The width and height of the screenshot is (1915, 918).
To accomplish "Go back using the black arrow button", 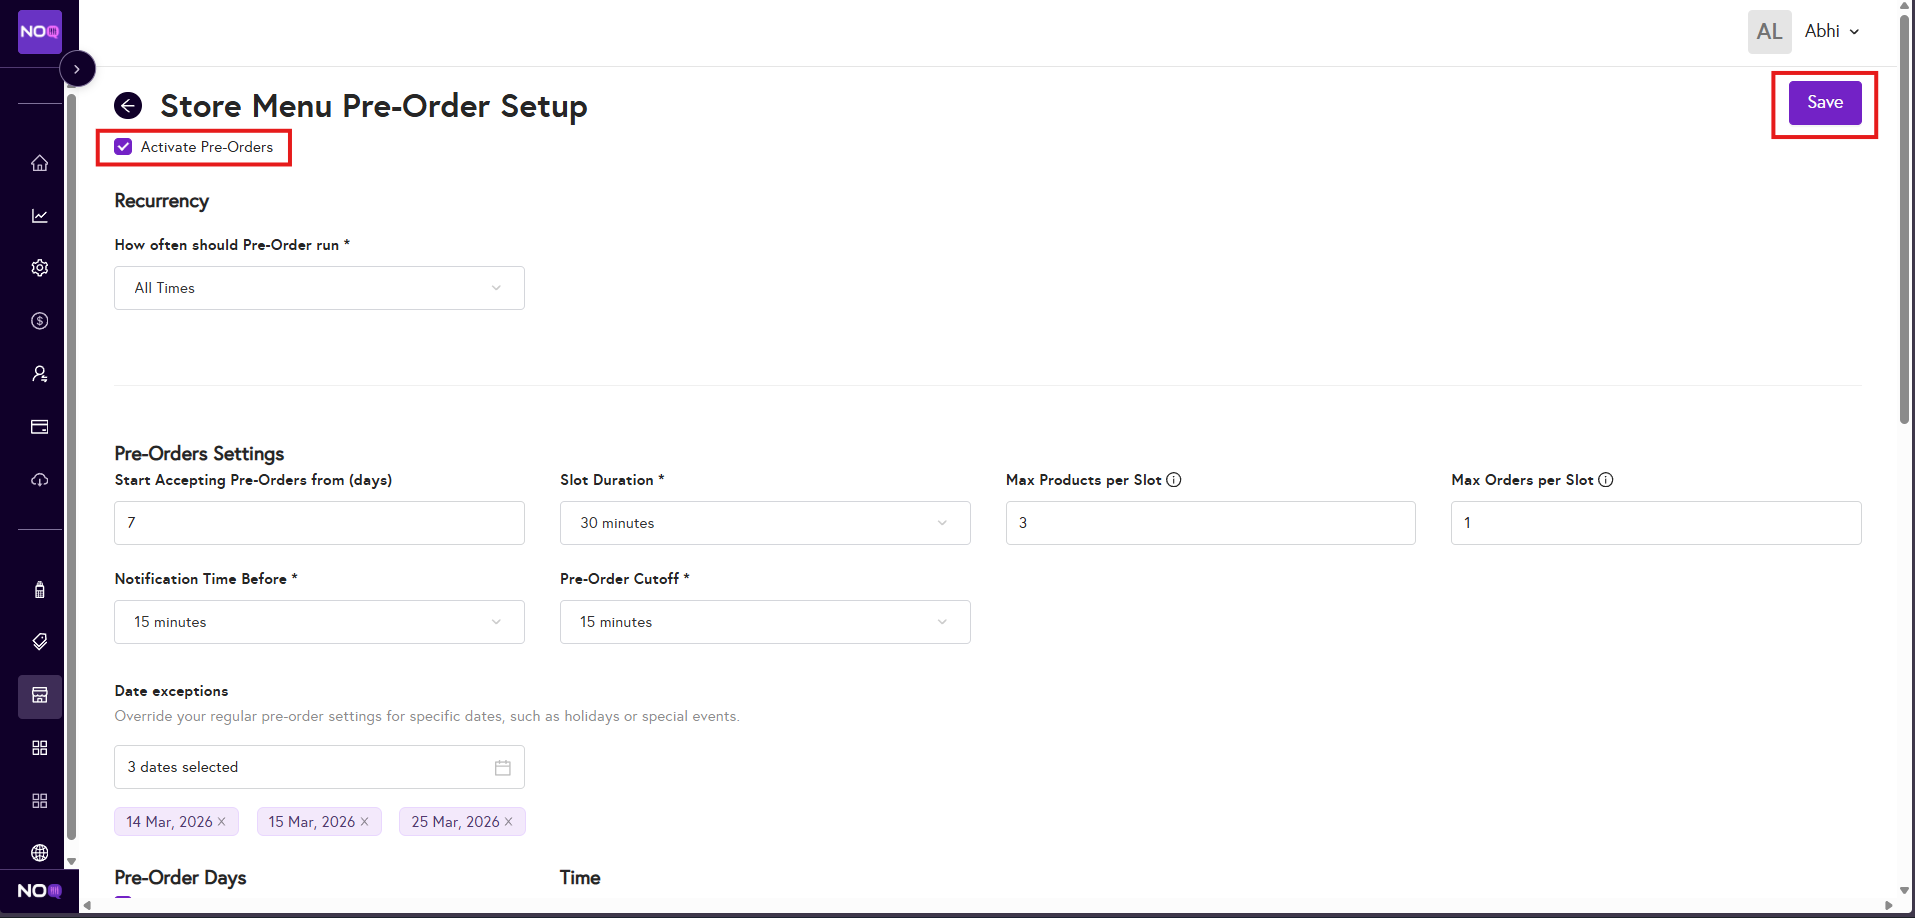I will click(128, 105).
